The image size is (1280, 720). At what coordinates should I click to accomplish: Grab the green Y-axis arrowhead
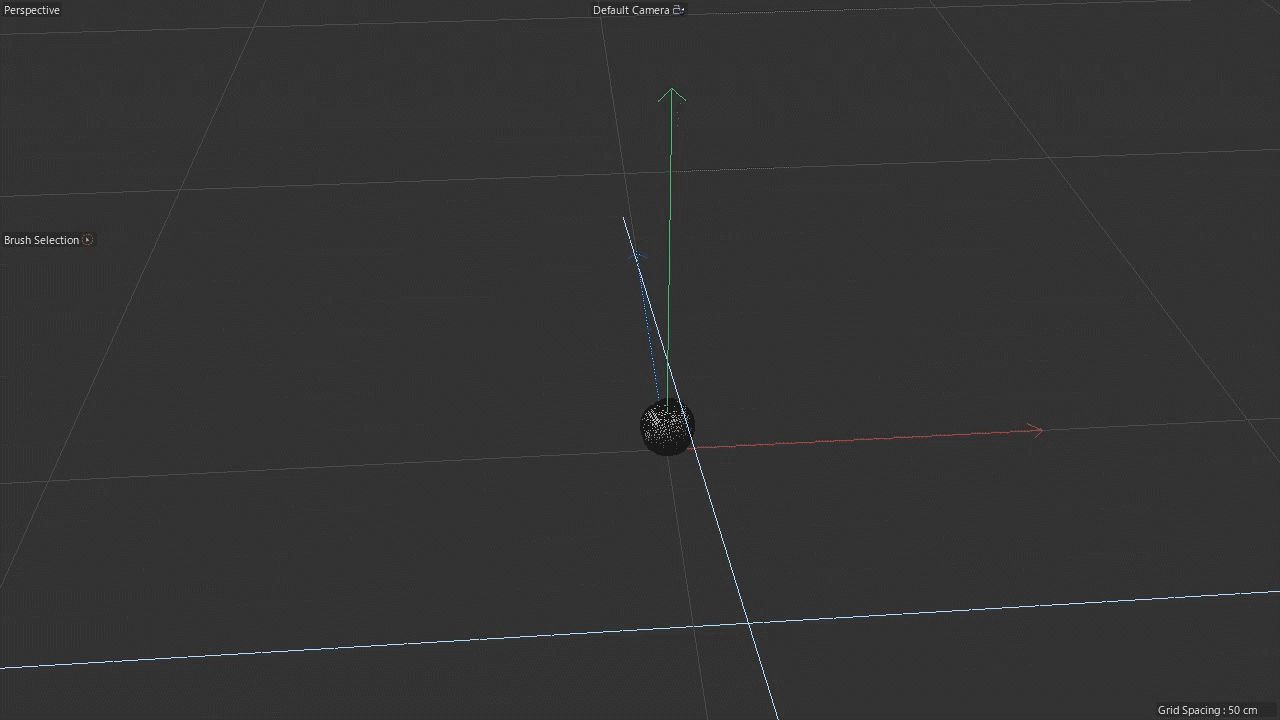[672, 95]
